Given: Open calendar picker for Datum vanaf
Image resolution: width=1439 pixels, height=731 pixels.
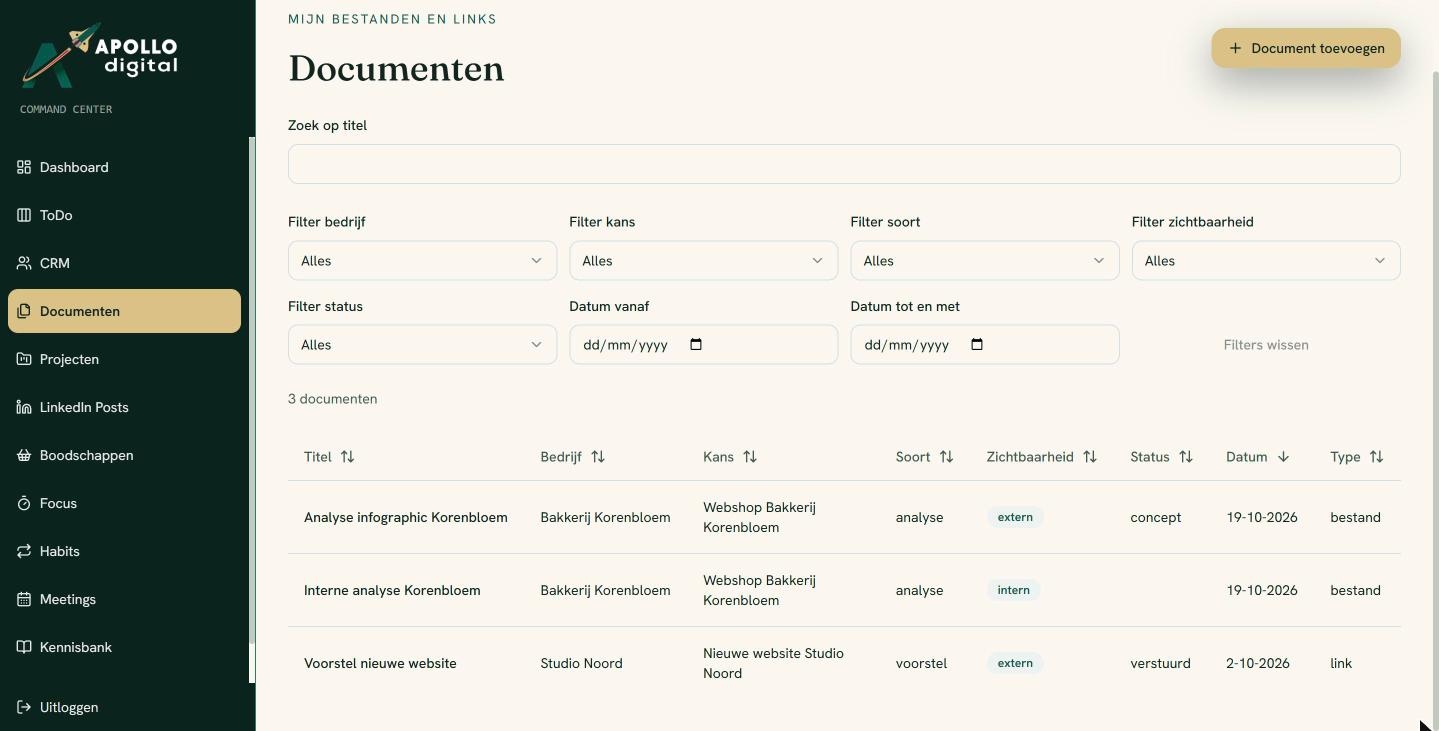Looking at the screenshot, I should tap(696, 345).
